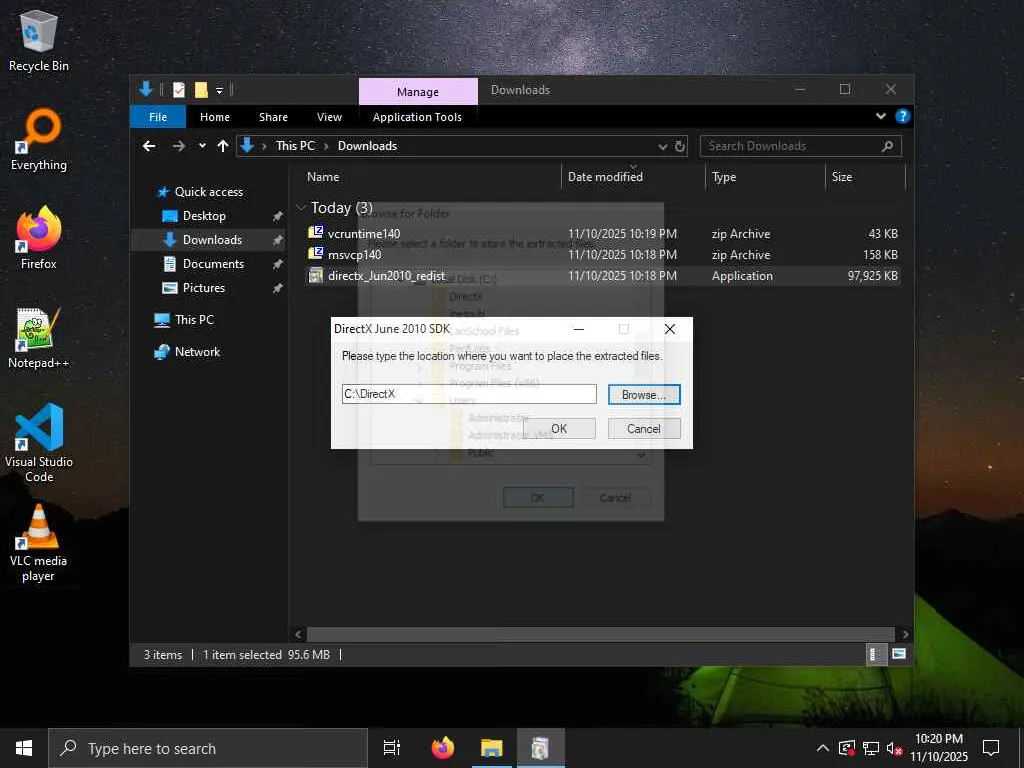This screenshot has width=1024, height=768.
Task: Open the File menu in Explorer
Action: click(158, 117)
